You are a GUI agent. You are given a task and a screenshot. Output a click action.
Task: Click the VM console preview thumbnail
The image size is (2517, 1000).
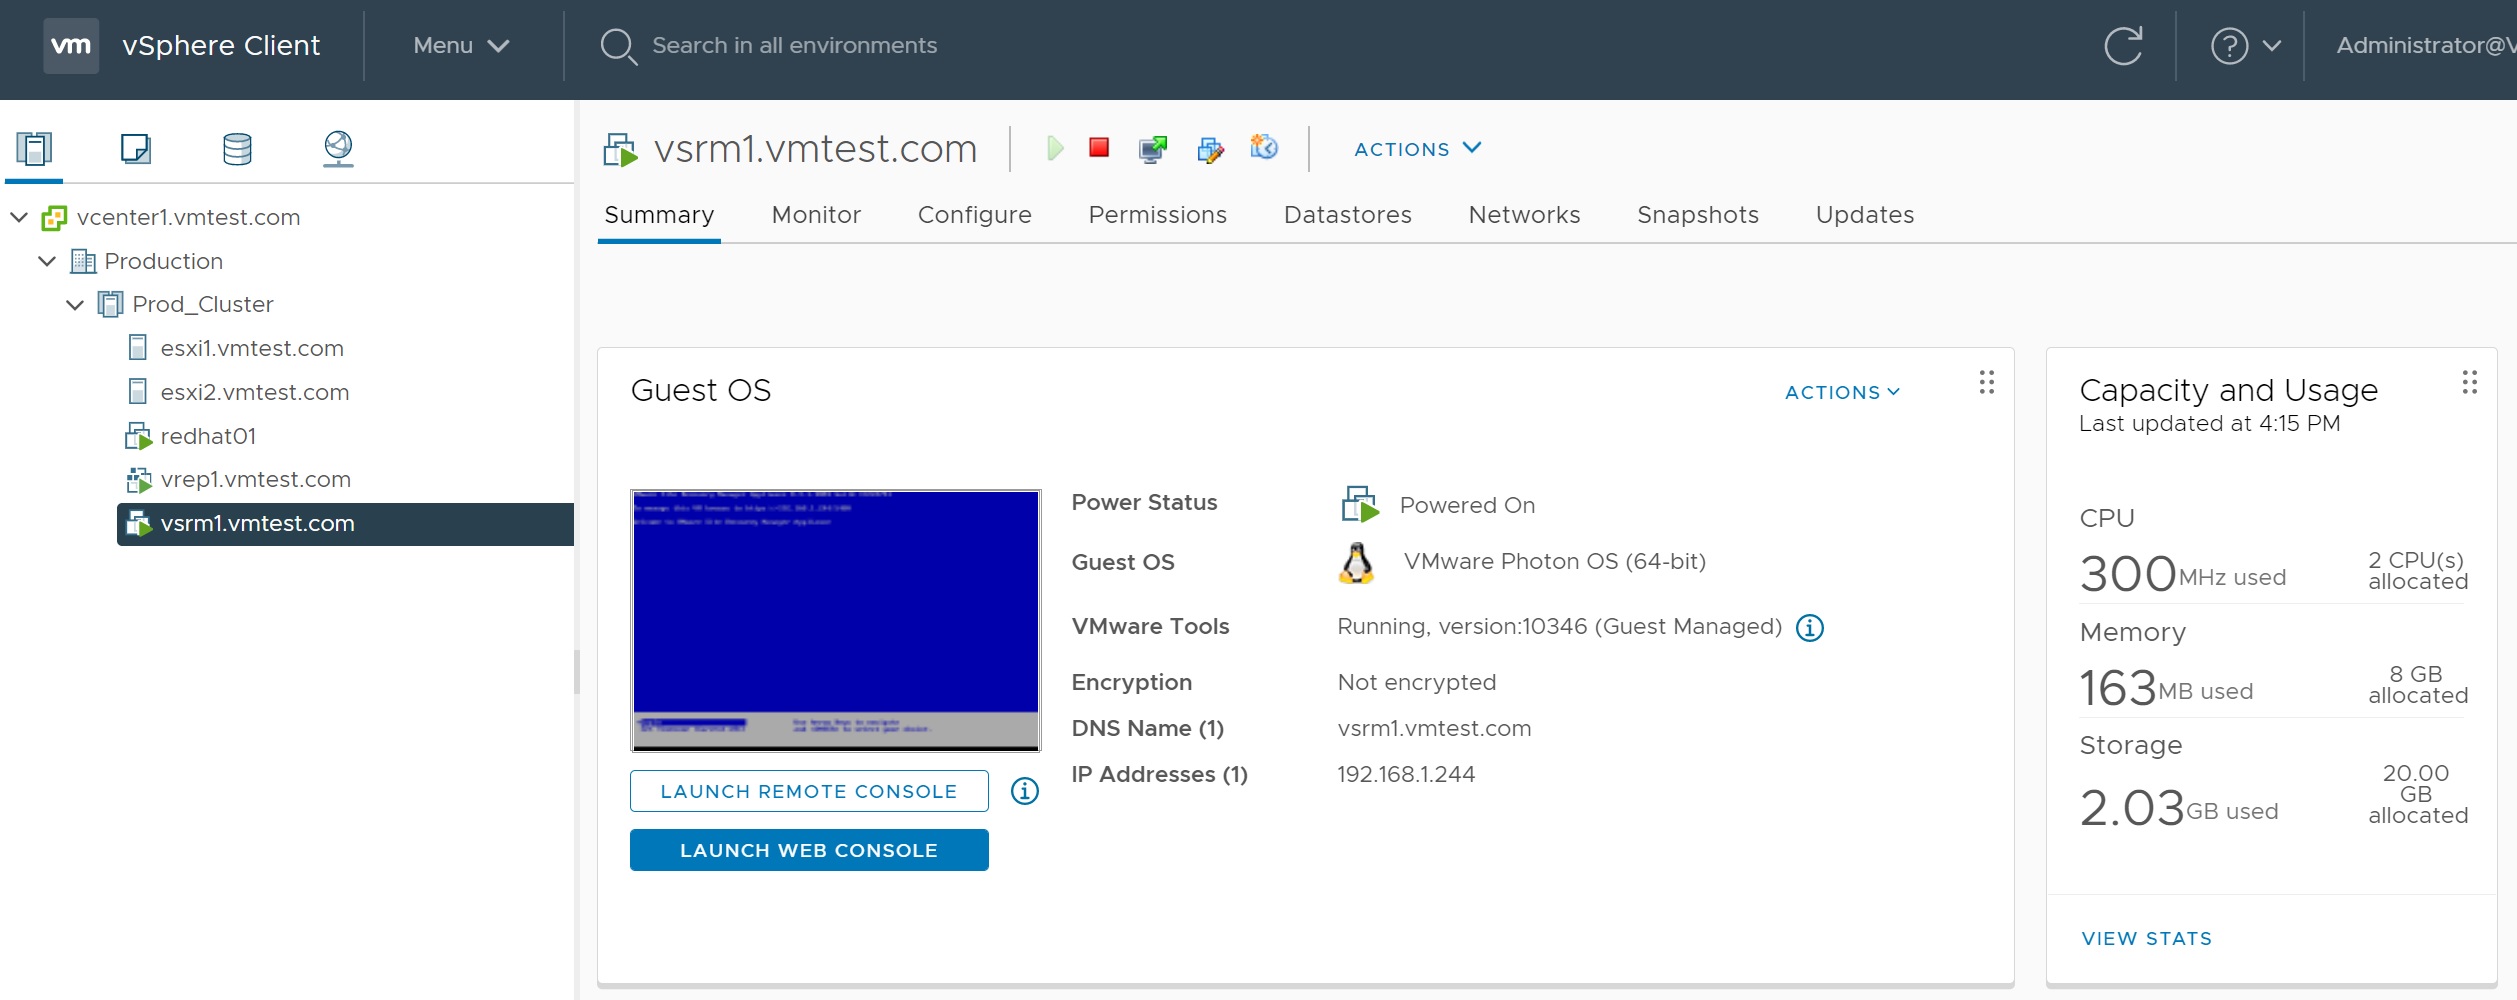click(835, 620)
